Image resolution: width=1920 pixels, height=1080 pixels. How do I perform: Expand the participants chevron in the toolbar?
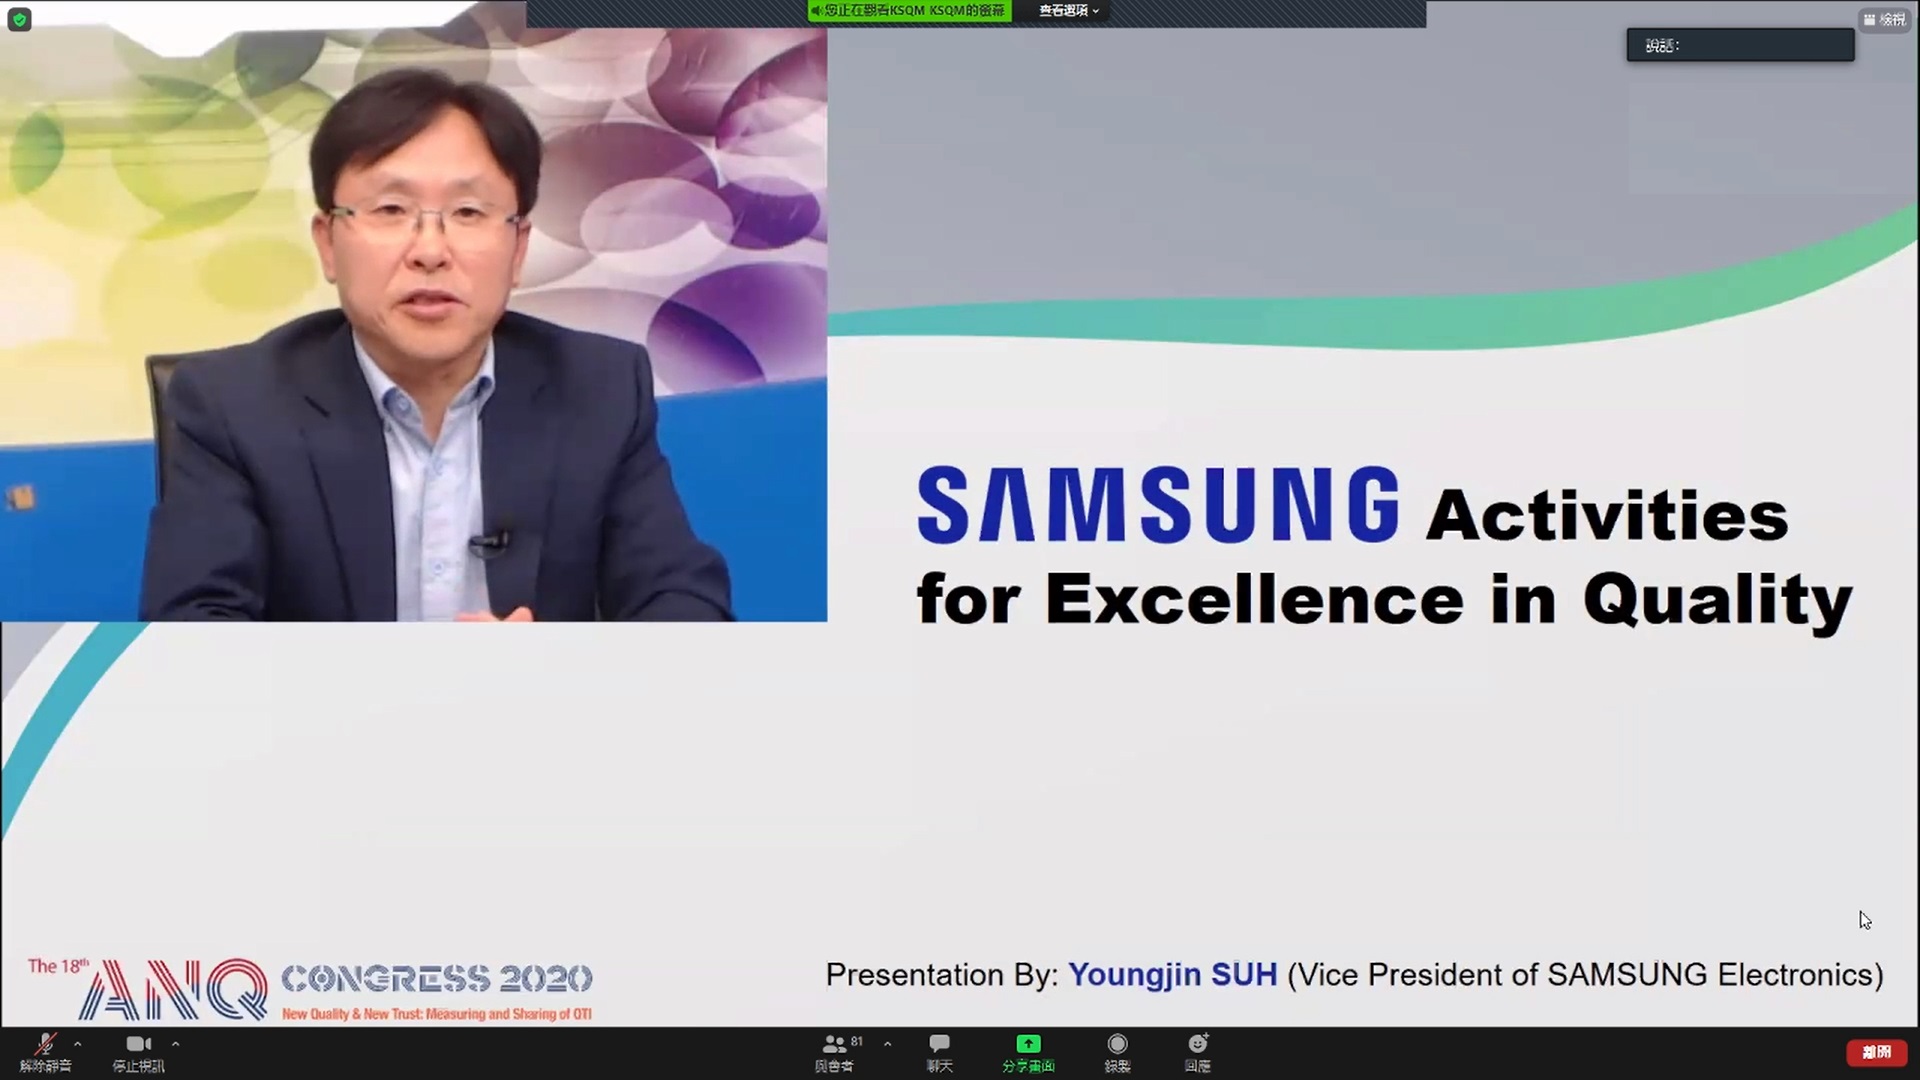(x=887, y=1043)
